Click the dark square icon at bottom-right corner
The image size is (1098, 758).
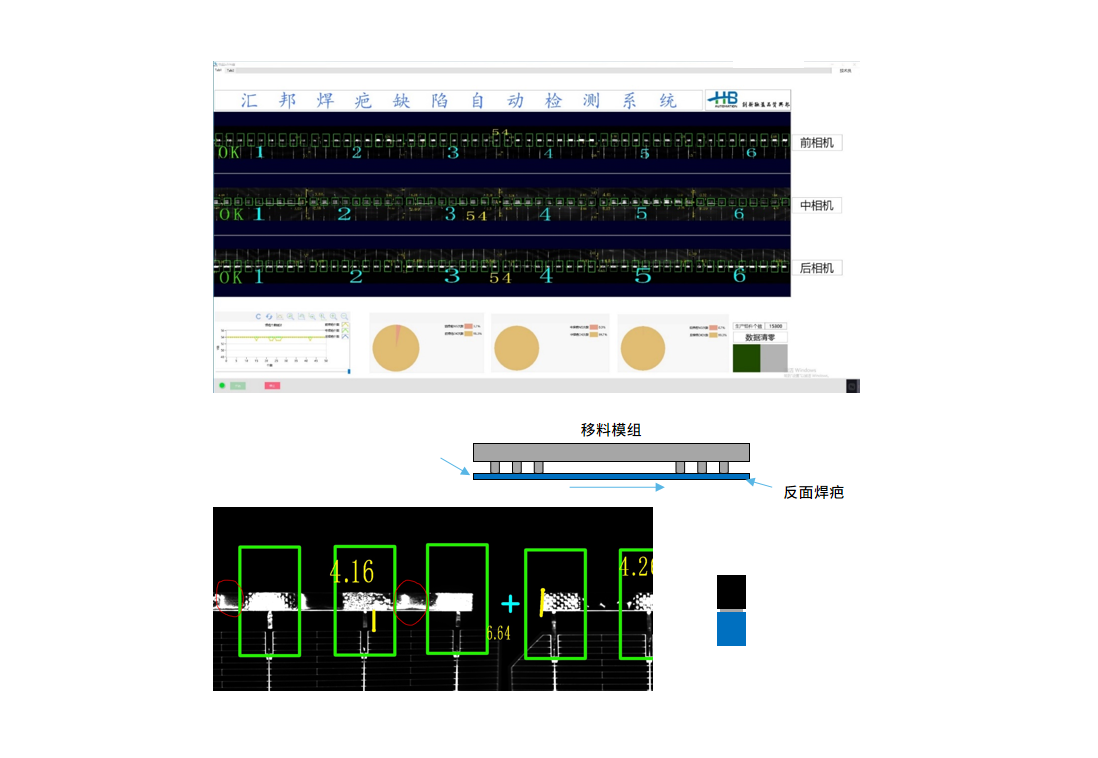click(853, 386)
